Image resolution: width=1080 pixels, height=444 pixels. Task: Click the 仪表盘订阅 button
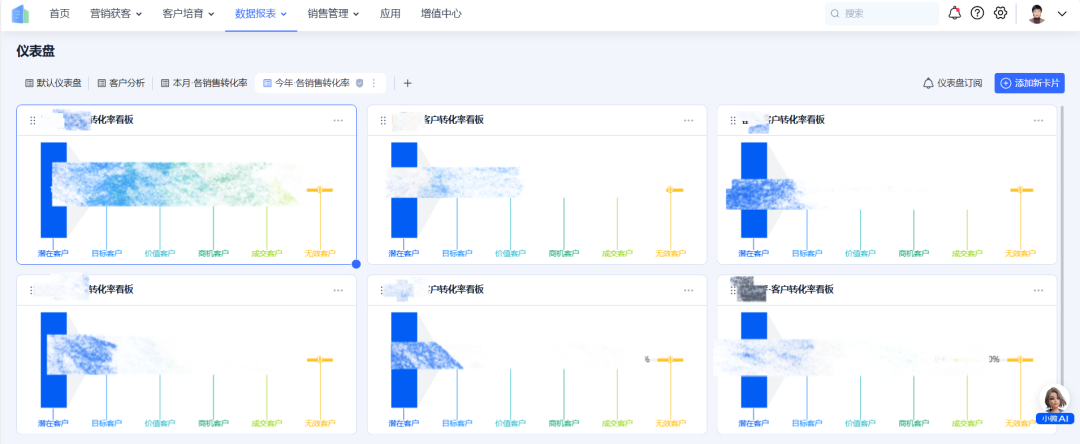click(x=953, y=83)
